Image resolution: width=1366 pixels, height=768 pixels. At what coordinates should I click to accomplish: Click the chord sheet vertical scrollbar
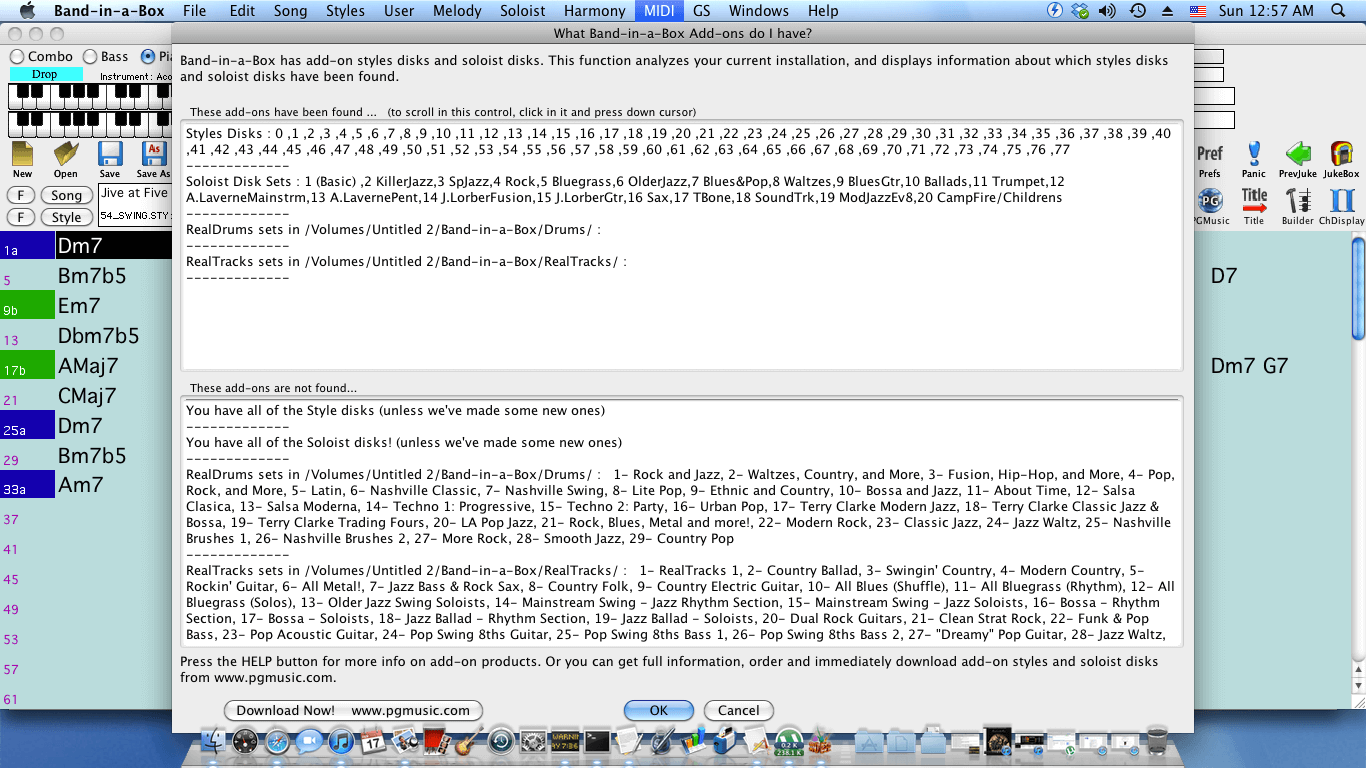click(x=1358, y=470)
